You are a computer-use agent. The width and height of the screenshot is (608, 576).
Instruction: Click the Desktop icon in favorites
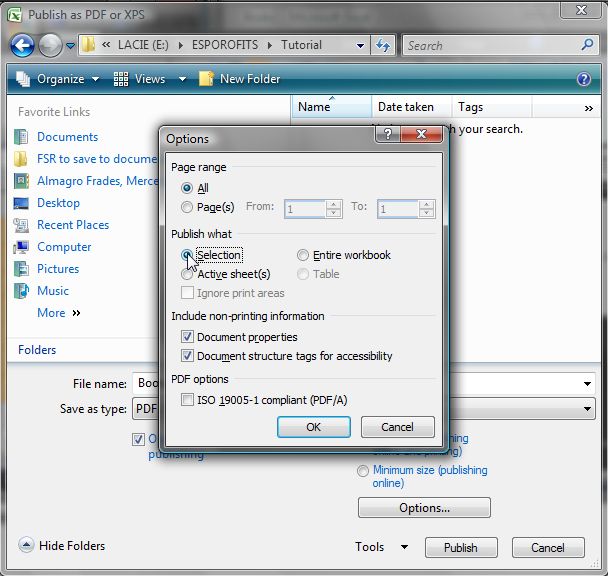21,203
